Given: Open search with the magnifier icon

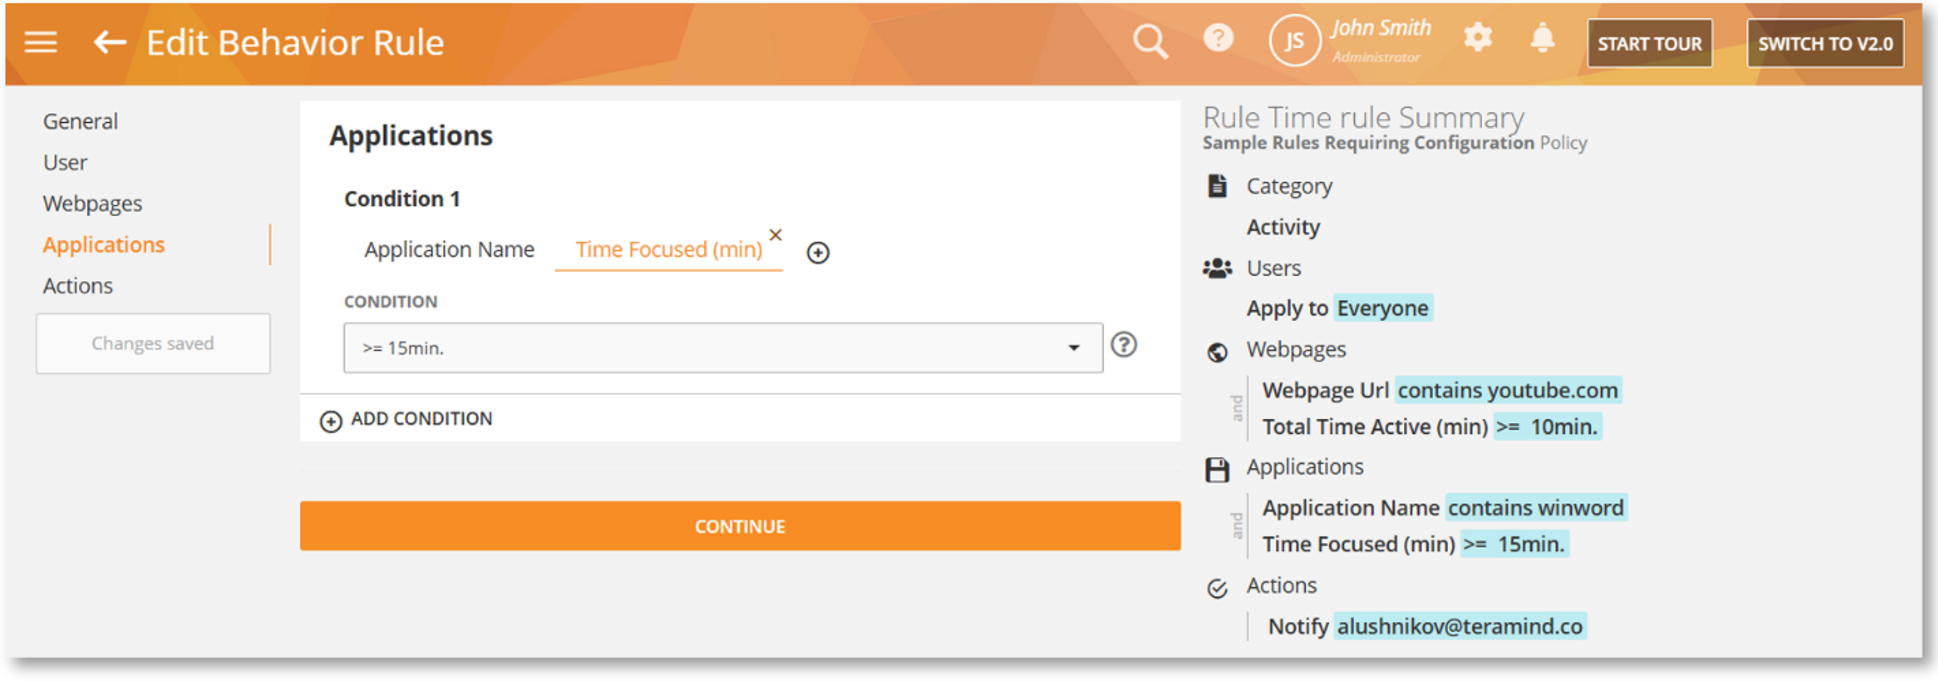Looking at the screenshot, I should (x=1150, y=42).
